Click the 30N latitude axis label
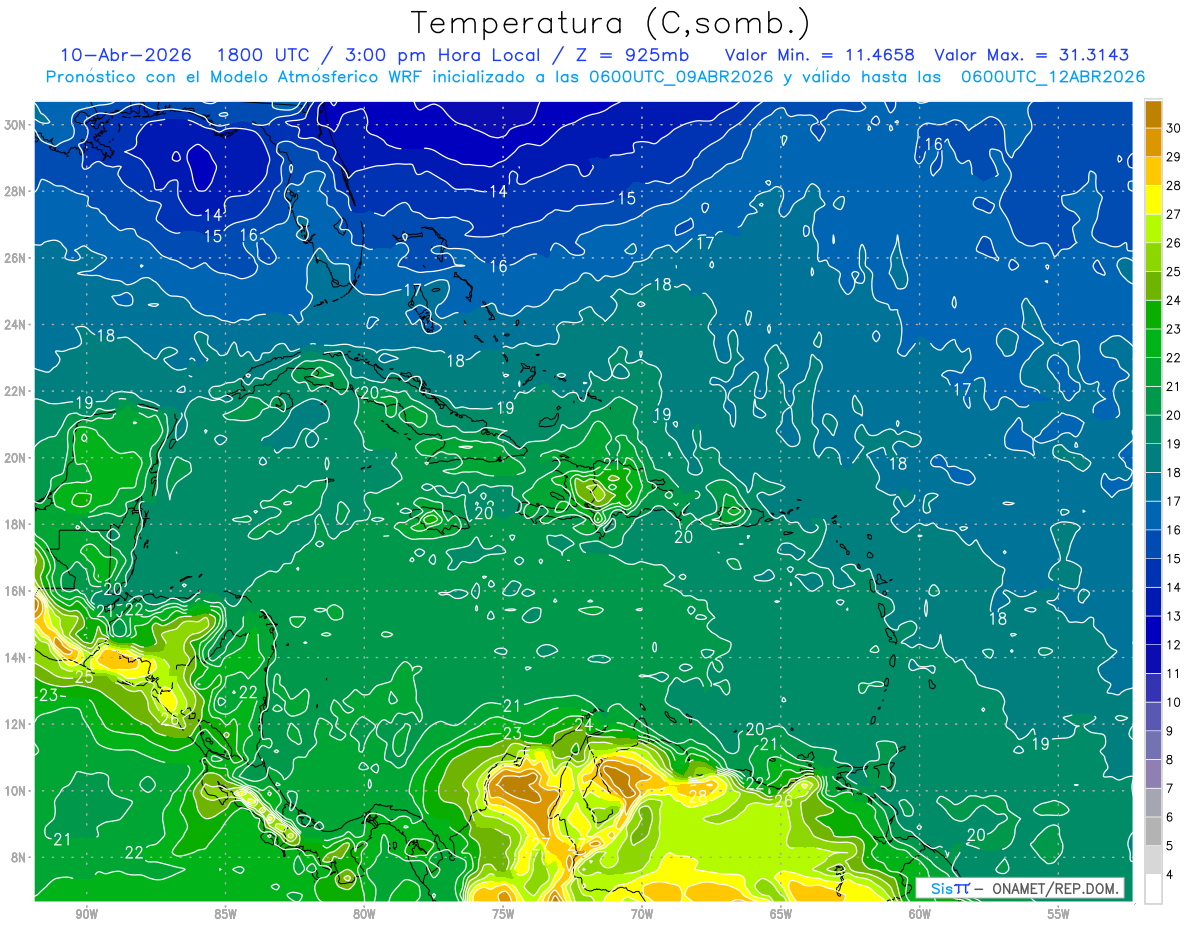 pyautogui.click(x=17, y=125)
